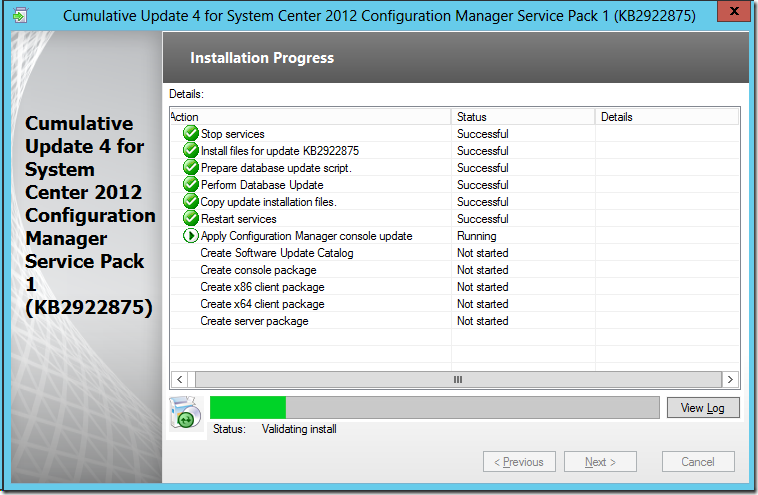Image resolution: width=758 pixels, height=495 pixels.
Task: Click the green checkmark next to Restart services
Action: pyautogui.click(x=191, y=219)
